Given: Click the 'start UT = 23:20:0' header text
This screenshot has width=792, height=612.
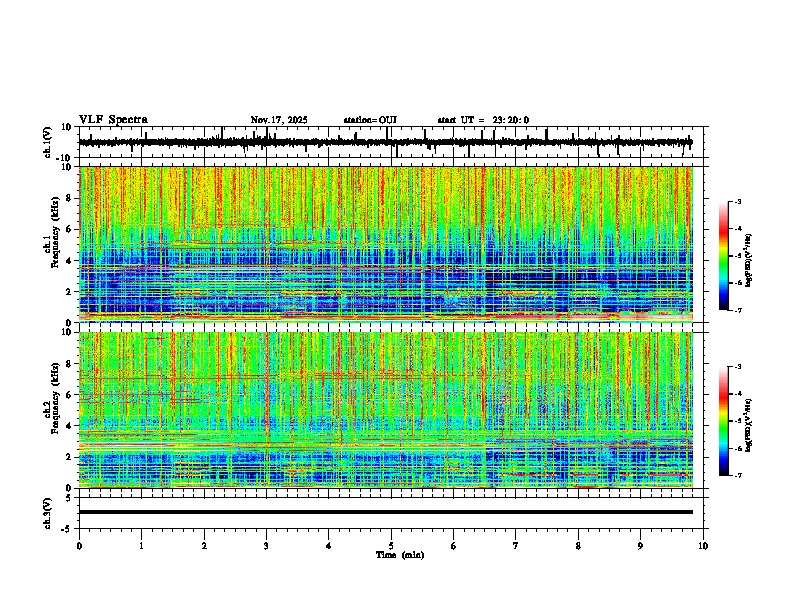Looking at the screenshot, I should pos(483,120).
